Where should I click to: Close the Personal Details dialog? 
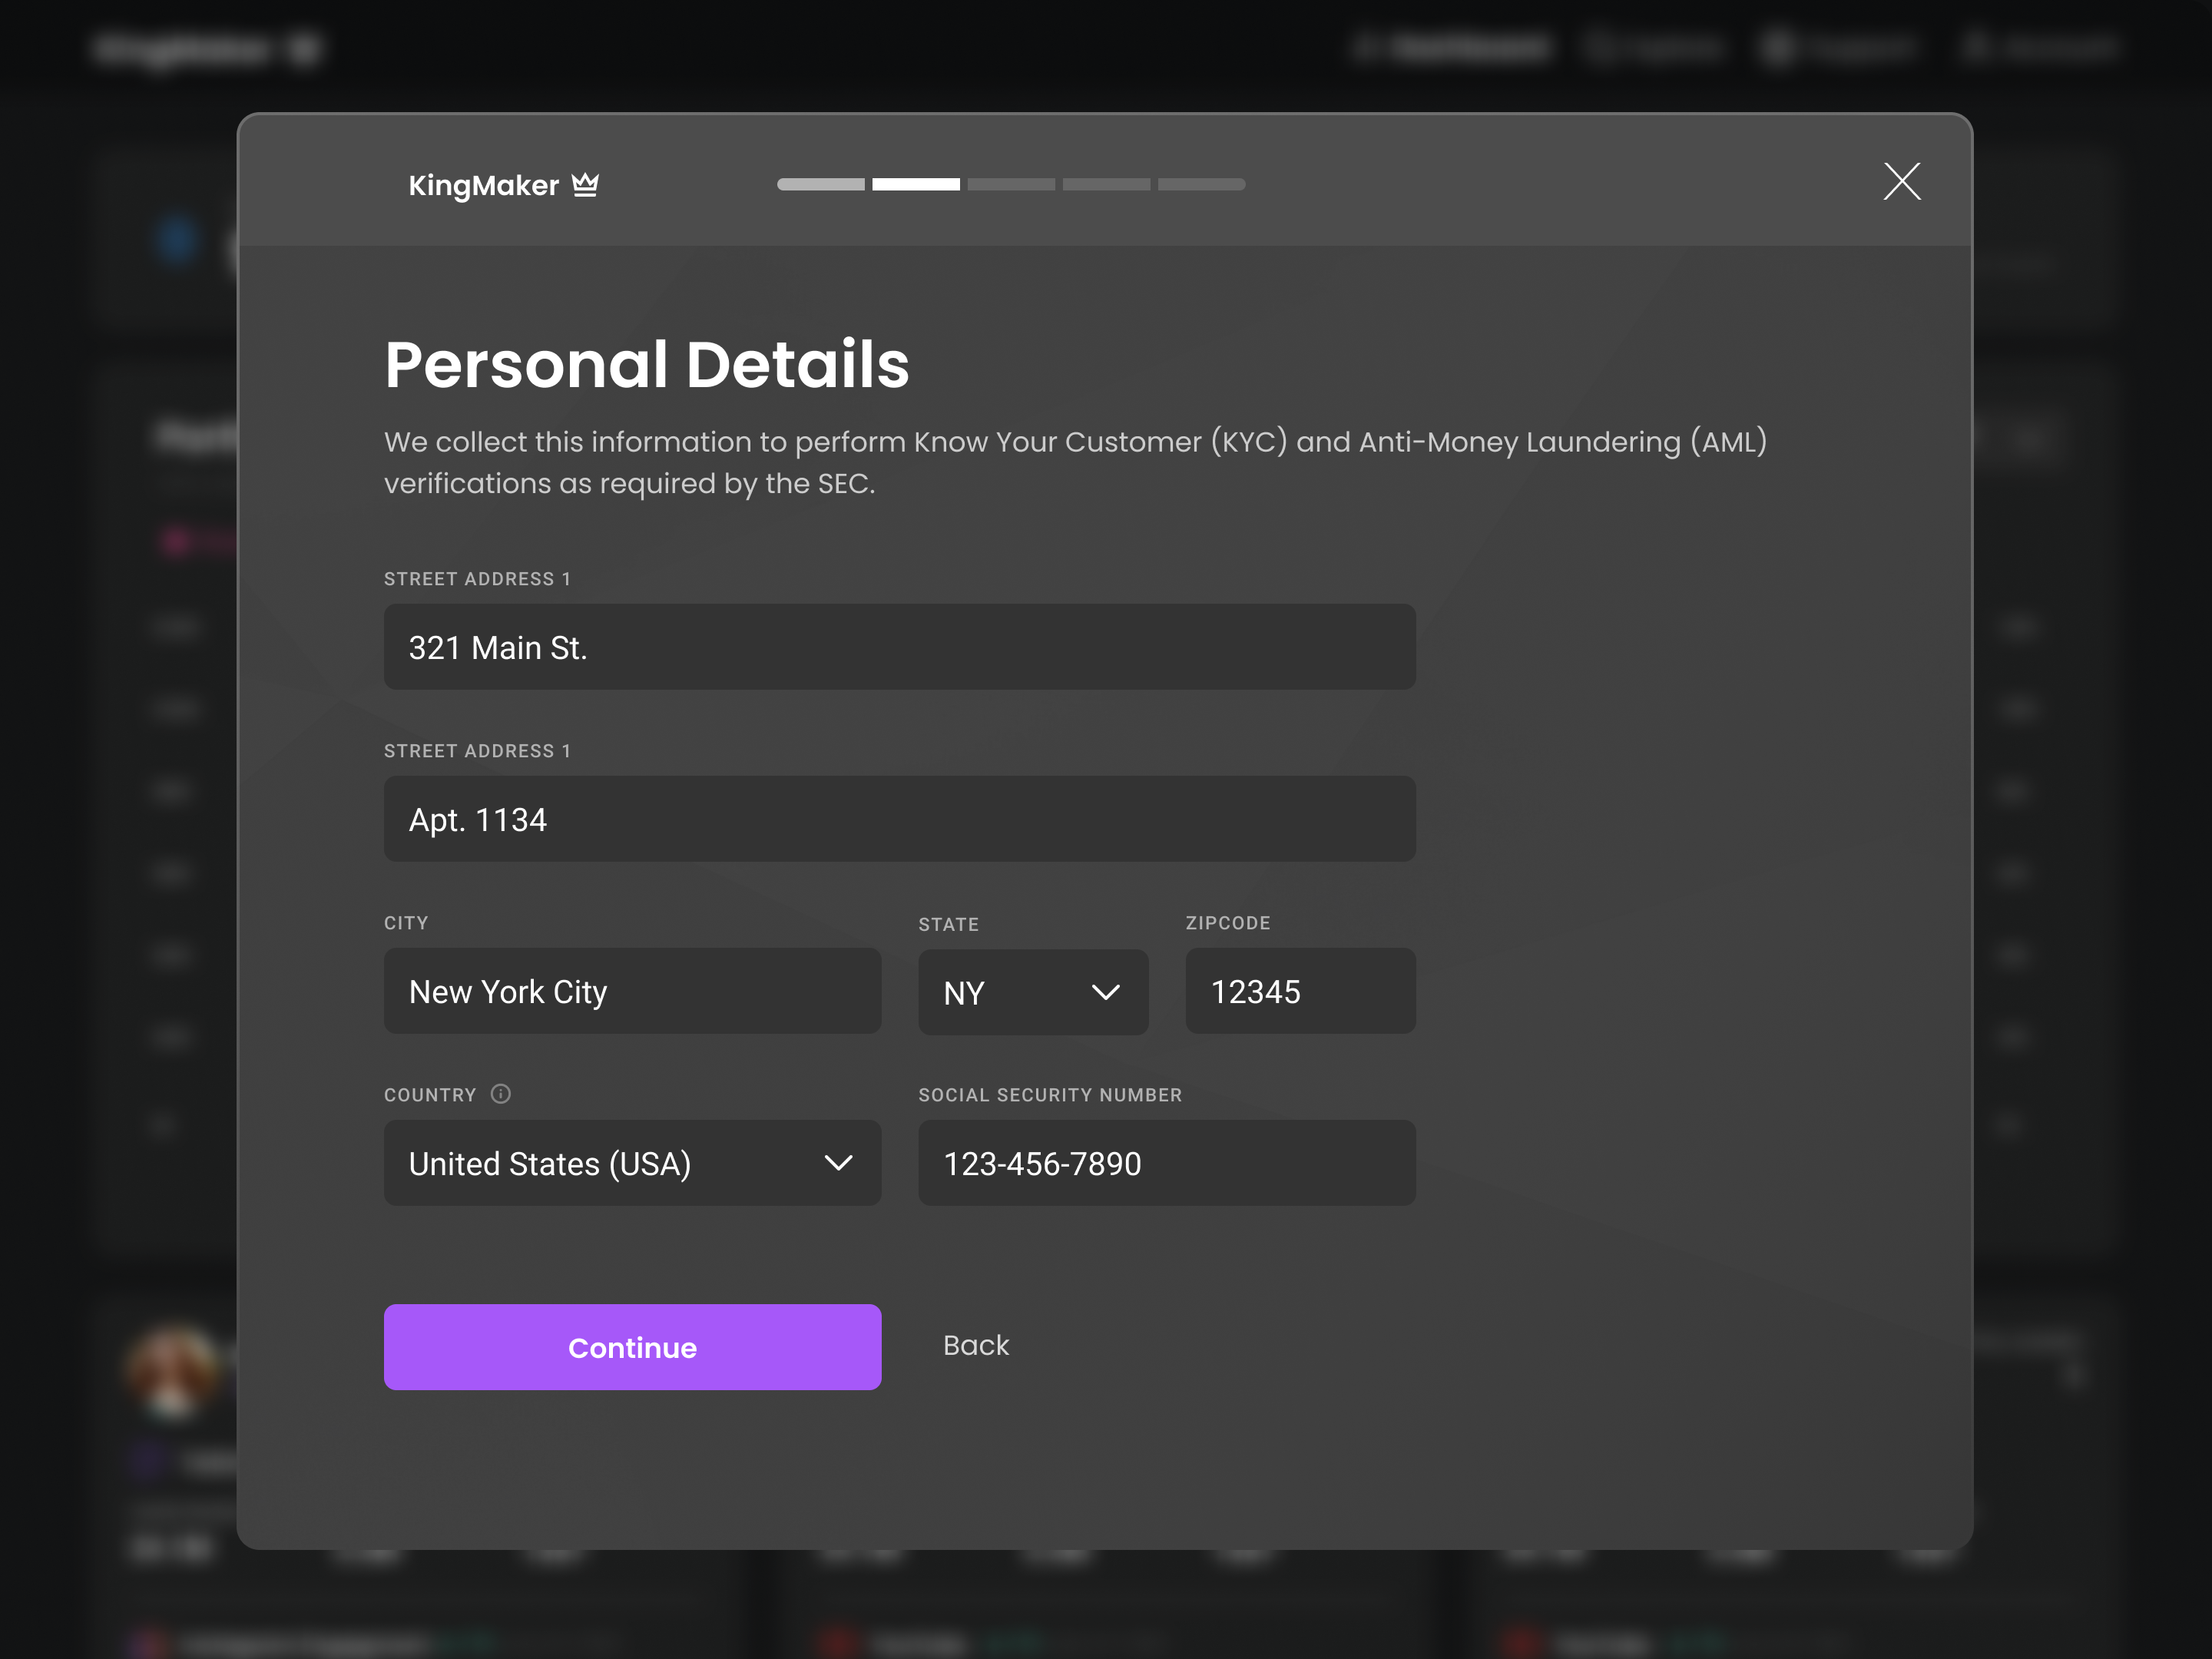click(x=1901, y=182)
